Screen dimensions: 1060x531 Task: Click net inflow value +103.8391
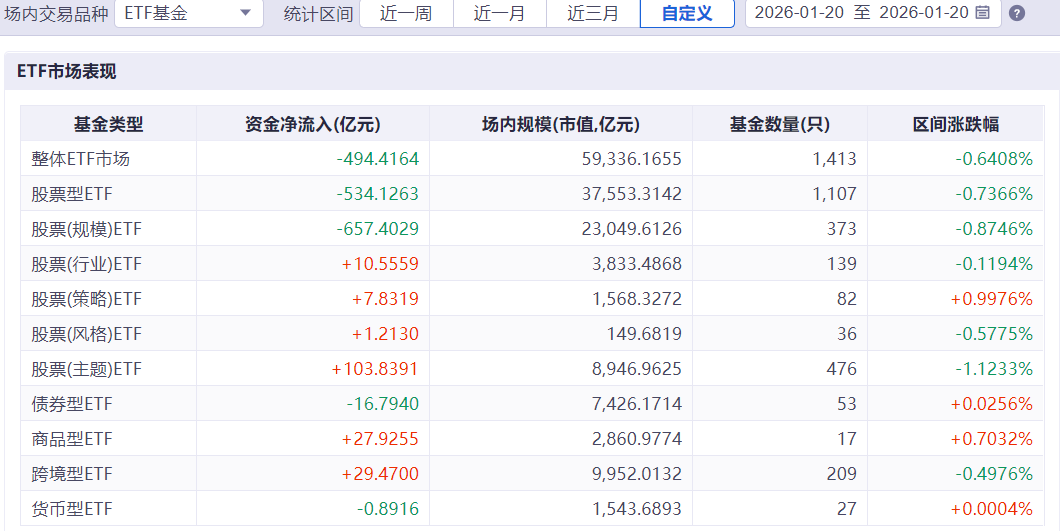point(375,369)
